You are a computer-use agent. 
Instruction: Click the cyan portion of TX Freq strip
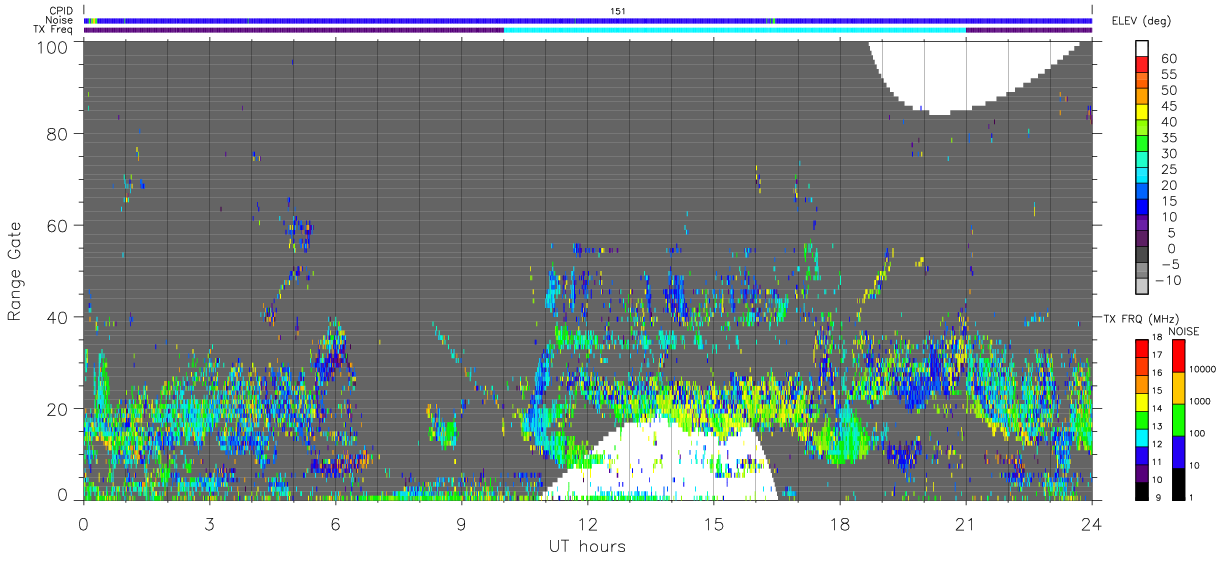[735, 30]
